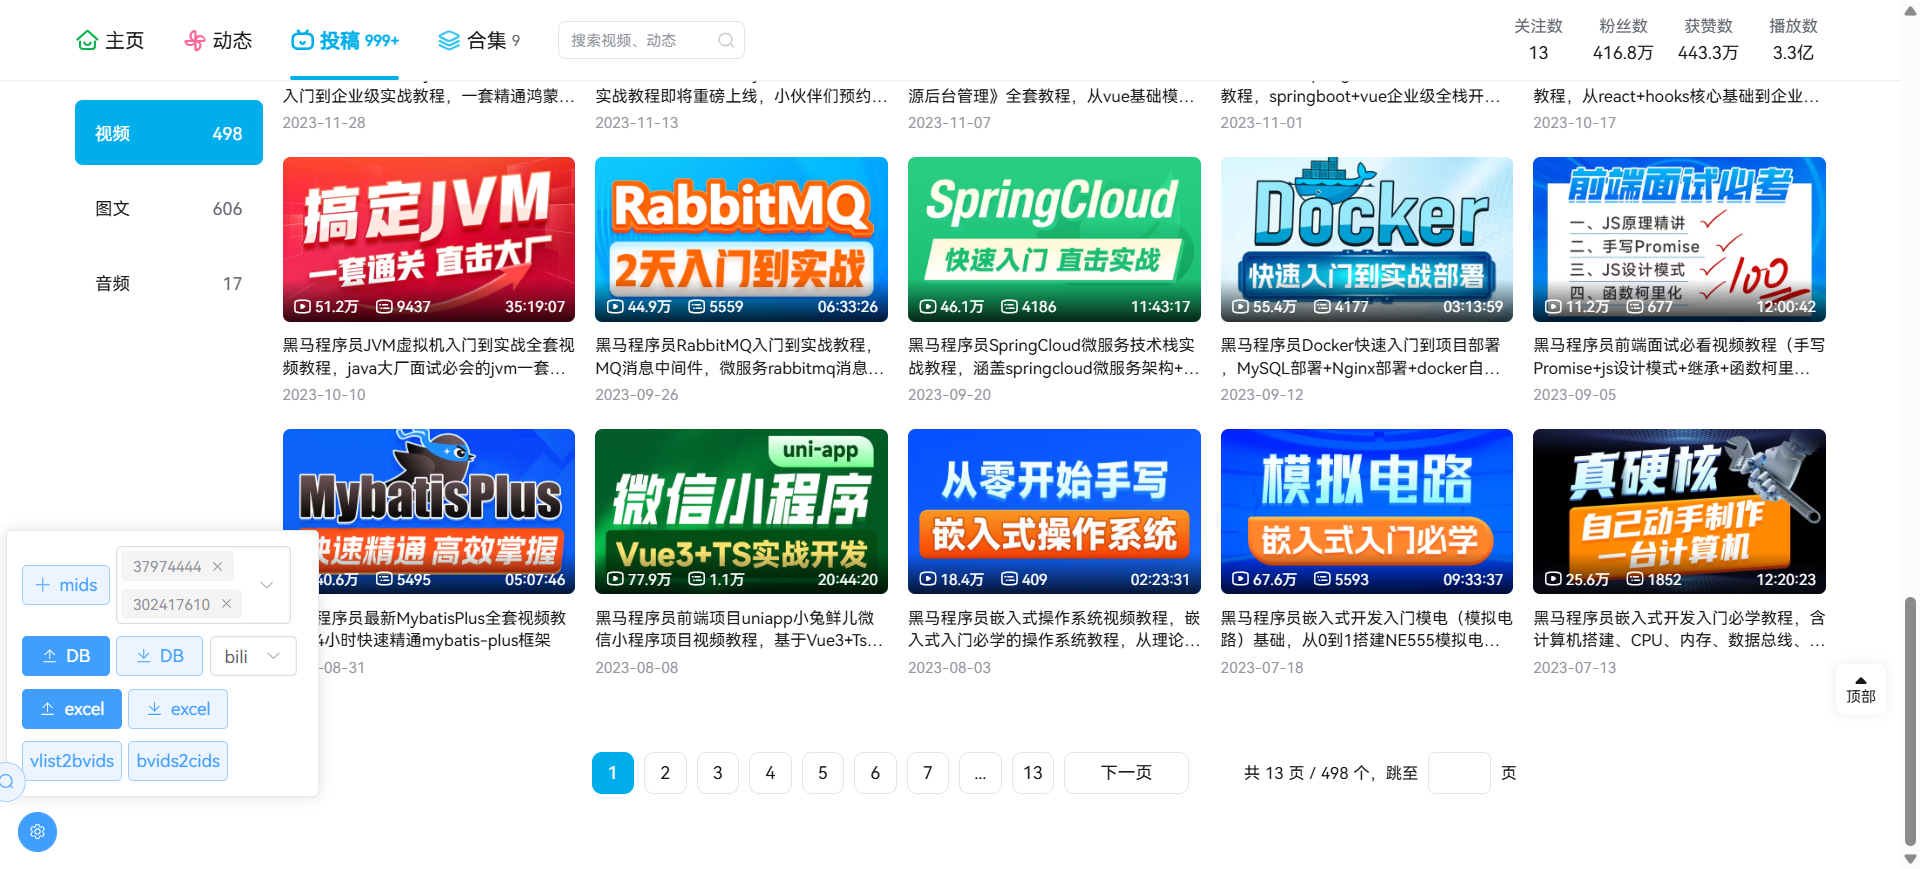
Task: Click the play count icon on Docker video
Action: pyautogui.click(x=1241, y=307)
